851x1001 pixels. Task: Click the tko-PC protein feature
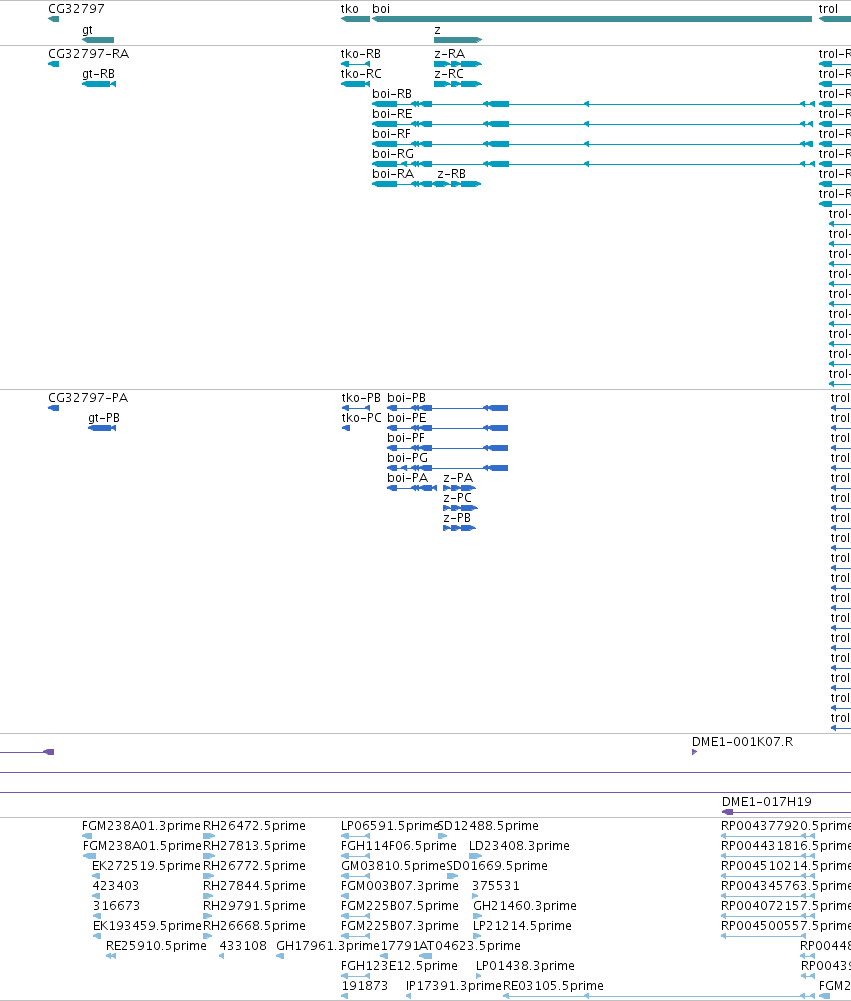pyautogui.click(x=346, y=428)
